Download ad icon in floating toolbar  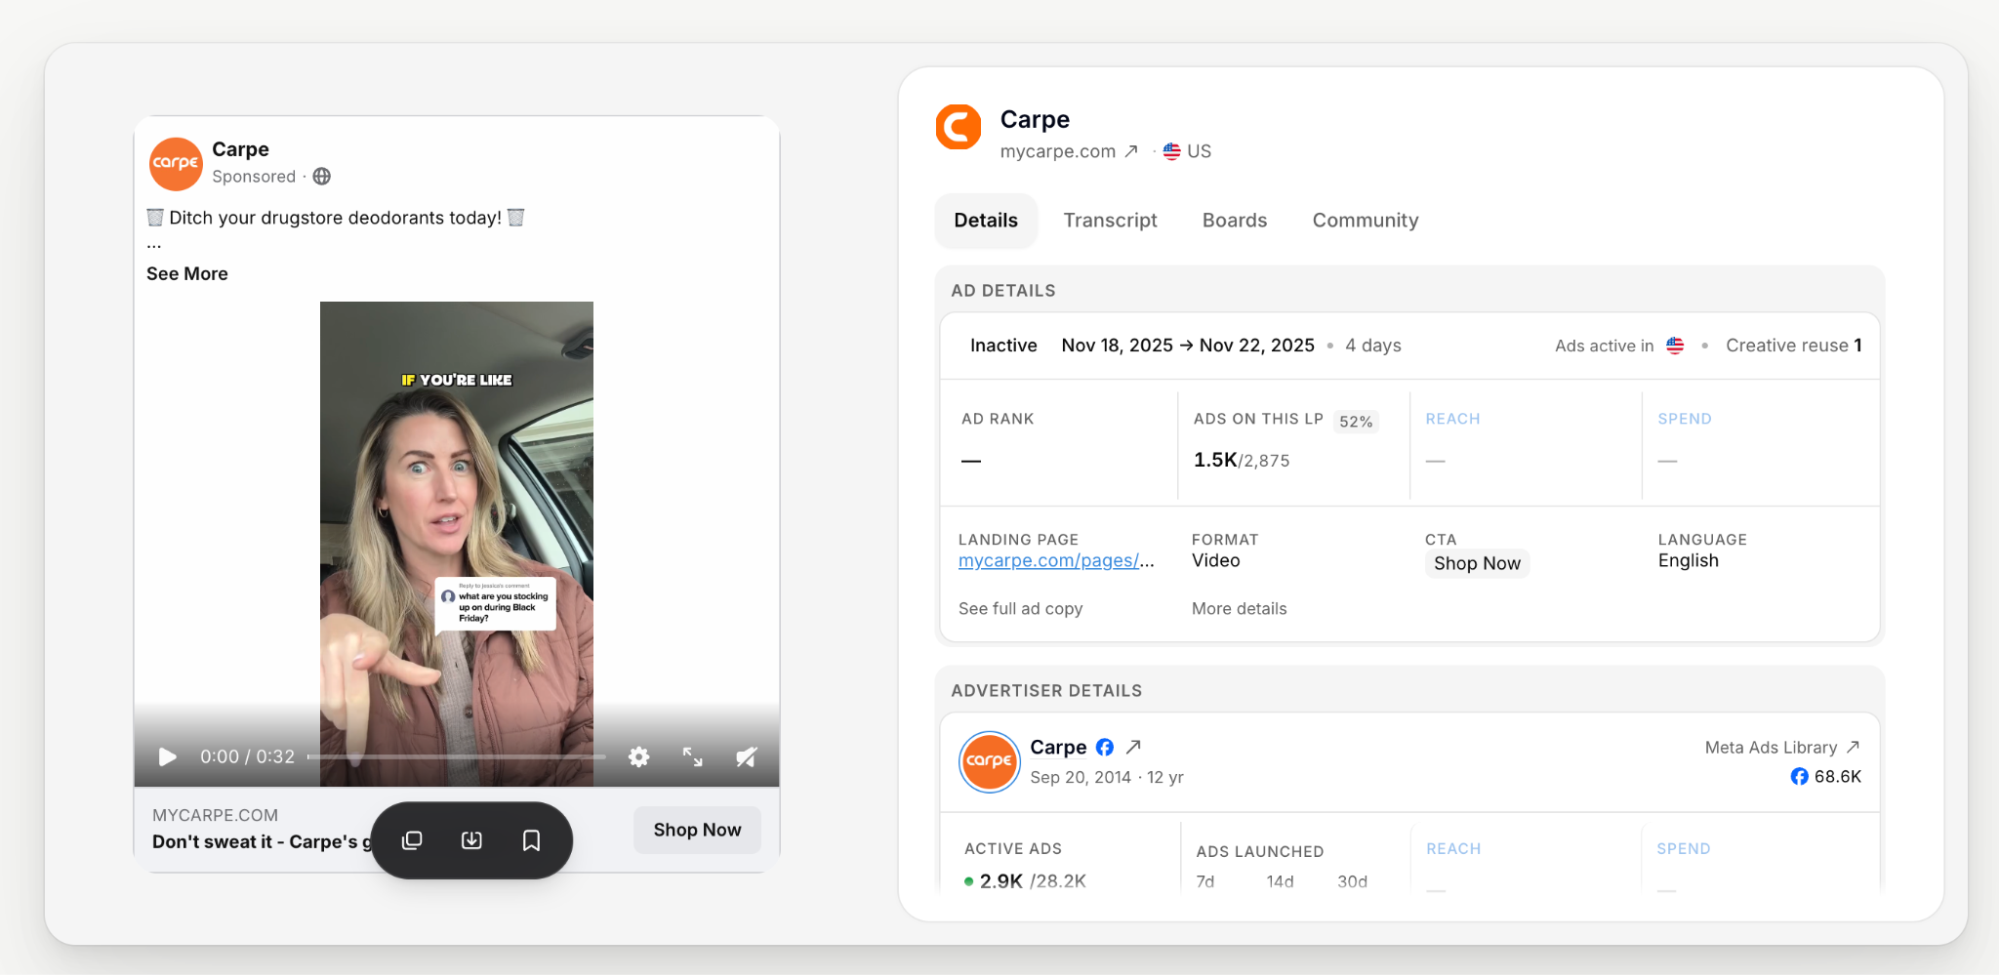pos(472,840)
